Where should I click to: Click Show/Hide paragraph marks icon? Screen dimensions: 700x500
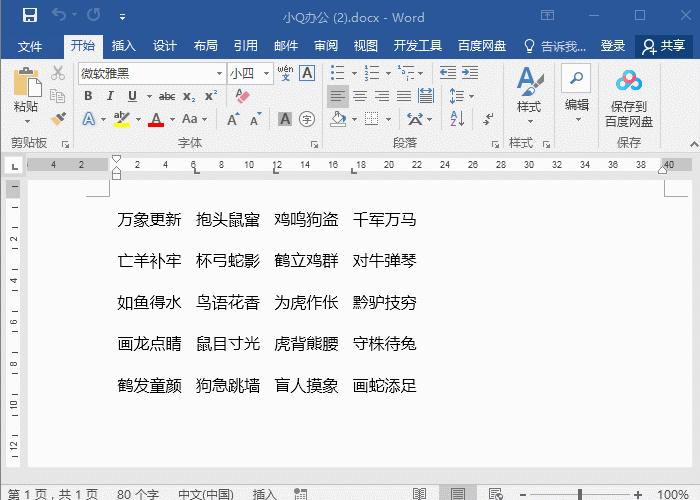488,119
